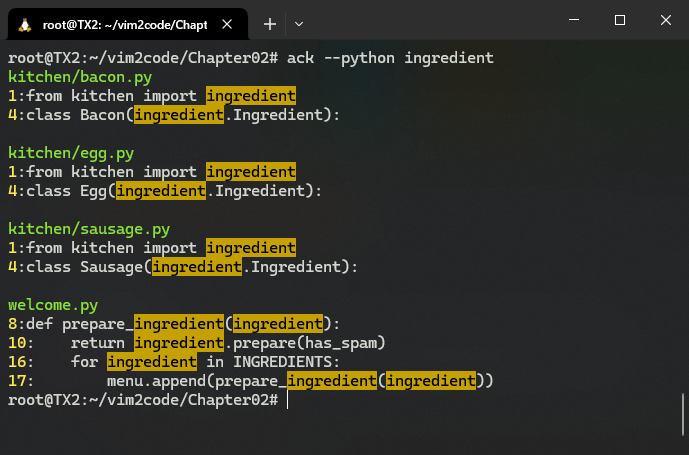
Task: Click line number 10 in welcome.py
Action: tap(17, 343)
